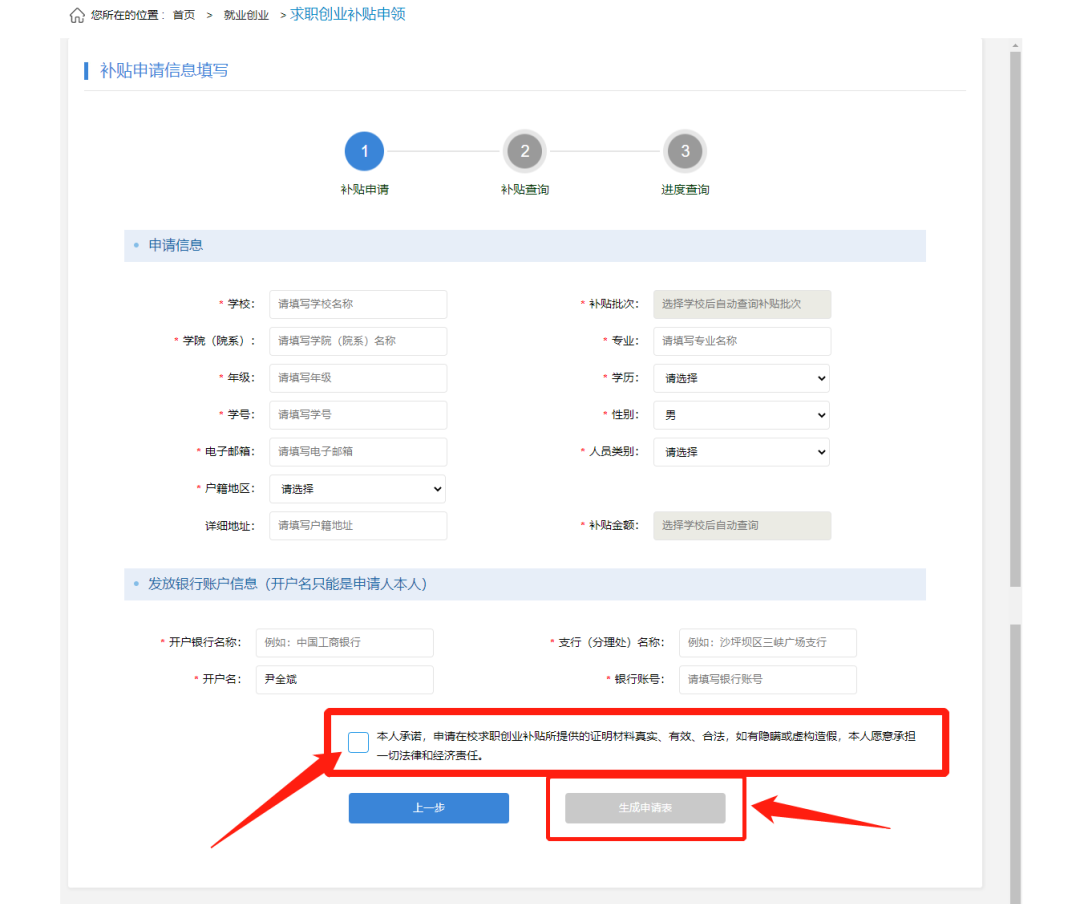The width and height of the screenshot is (1080, 904).
Task: Open 就业创业 breadcrumb link
Action: [x=246, y=16]
